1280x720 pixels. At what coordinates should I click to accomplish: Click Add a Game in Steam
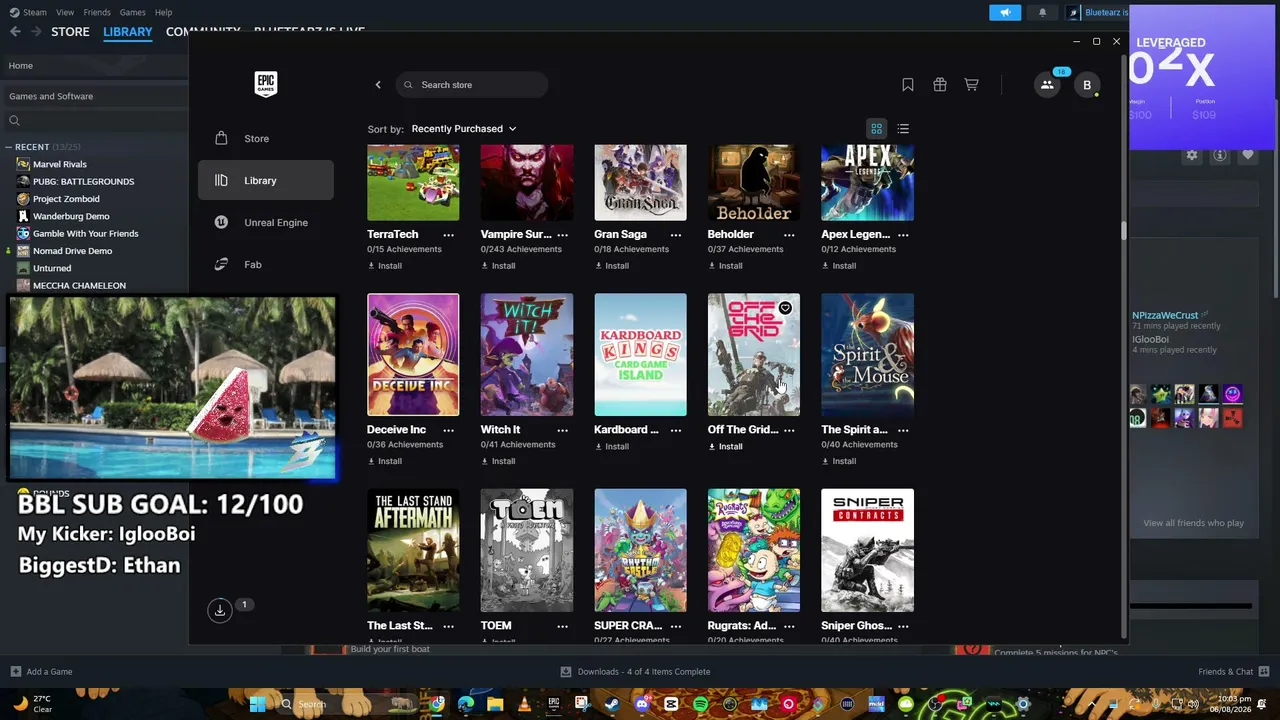tap(41, 672)
